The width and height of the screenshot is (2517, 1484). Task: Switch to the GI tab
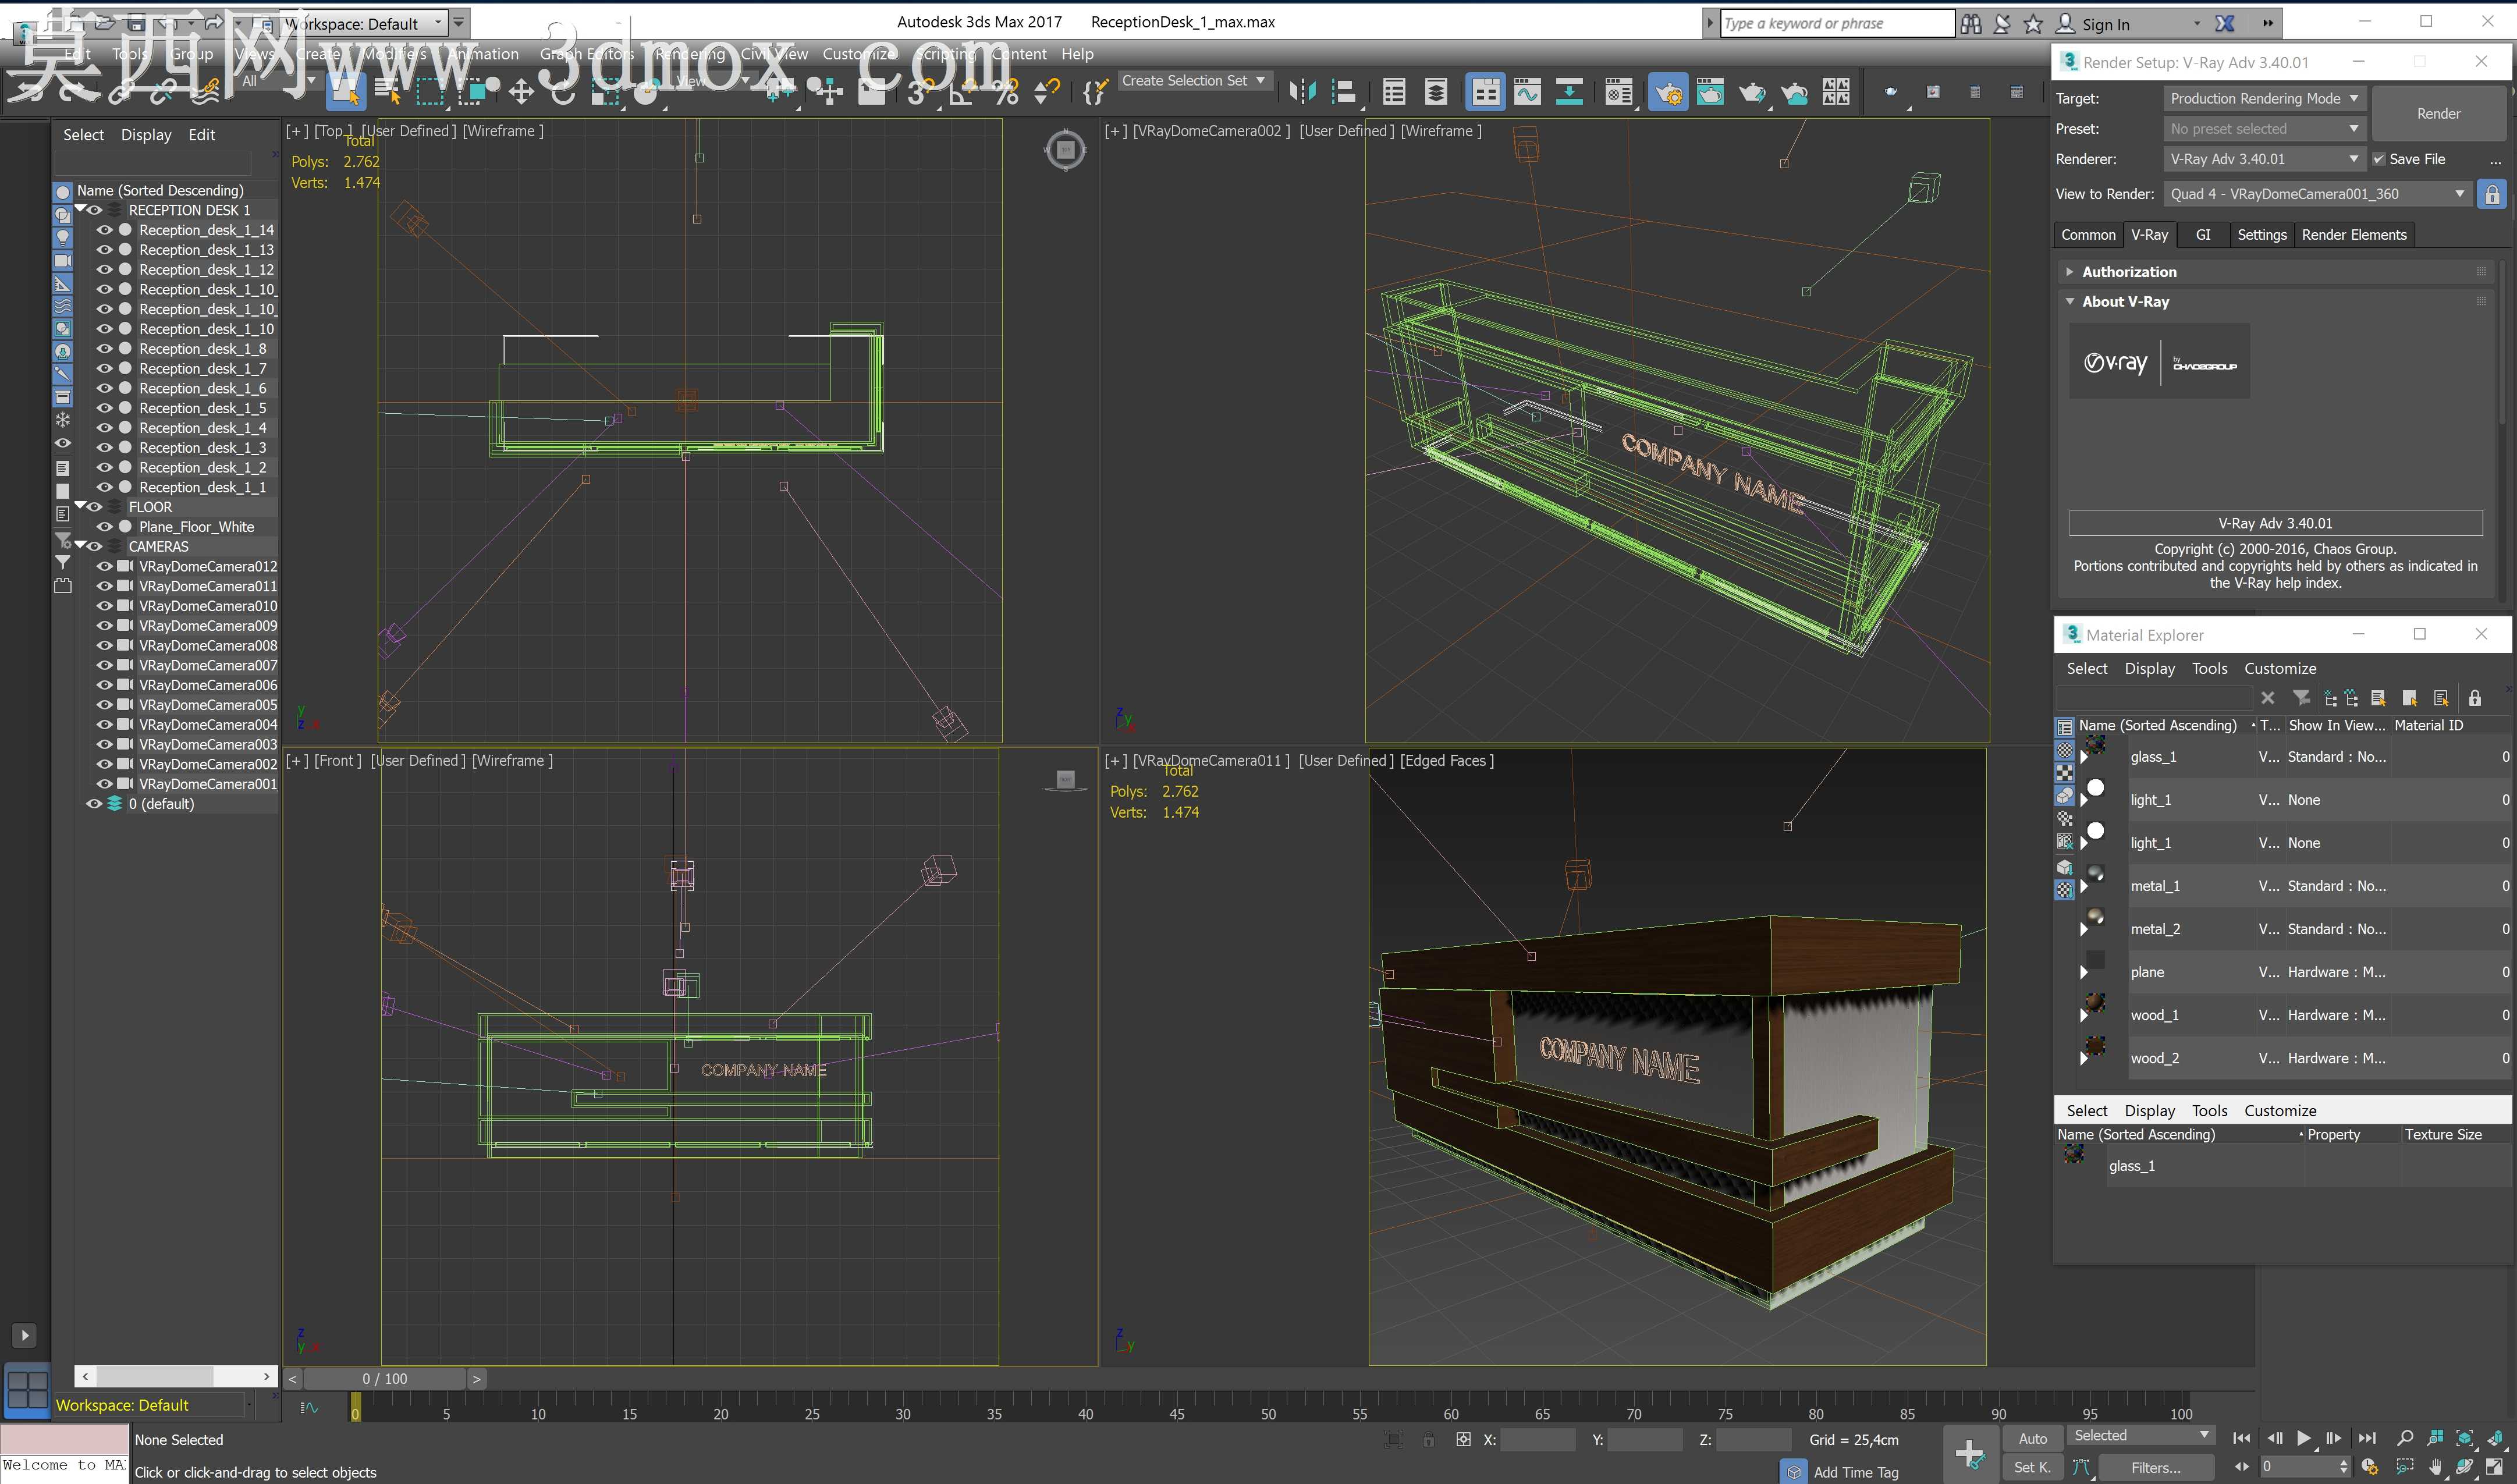[x=2203, y=235]
